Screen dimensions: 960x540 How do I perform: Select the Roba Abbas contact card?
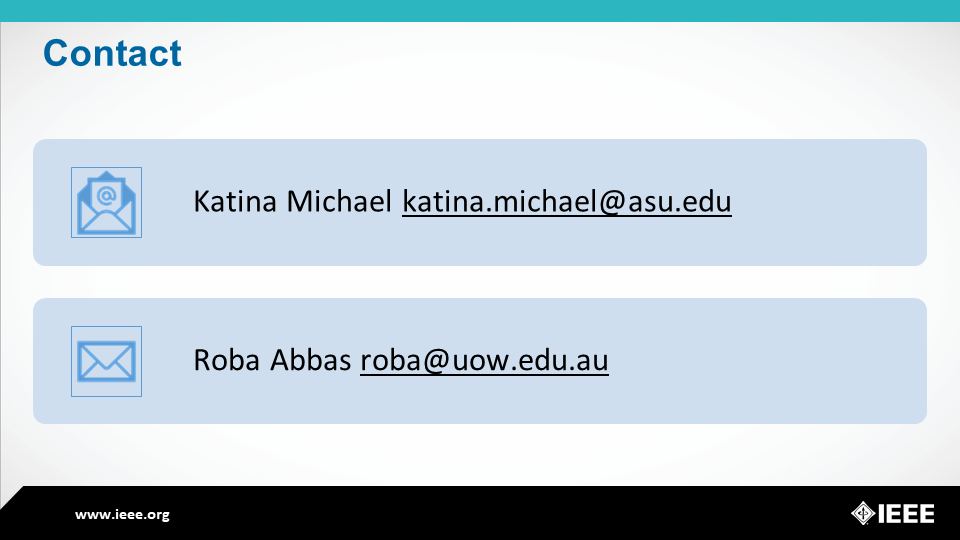pos(480,361)
